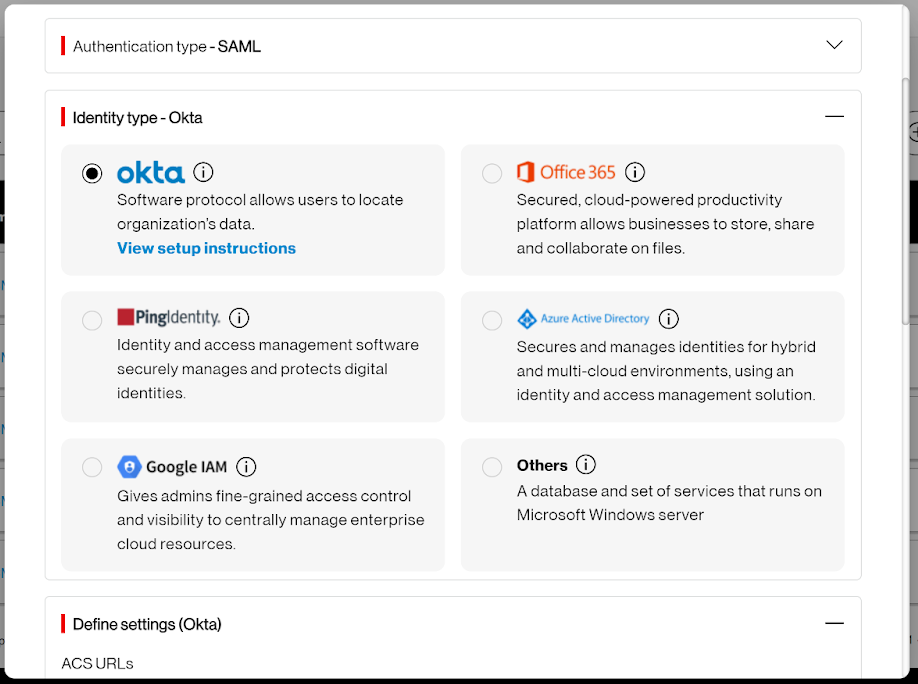Click the Google IAM logo
Viewport: 918px width, 684px height.
coord(172,467)
